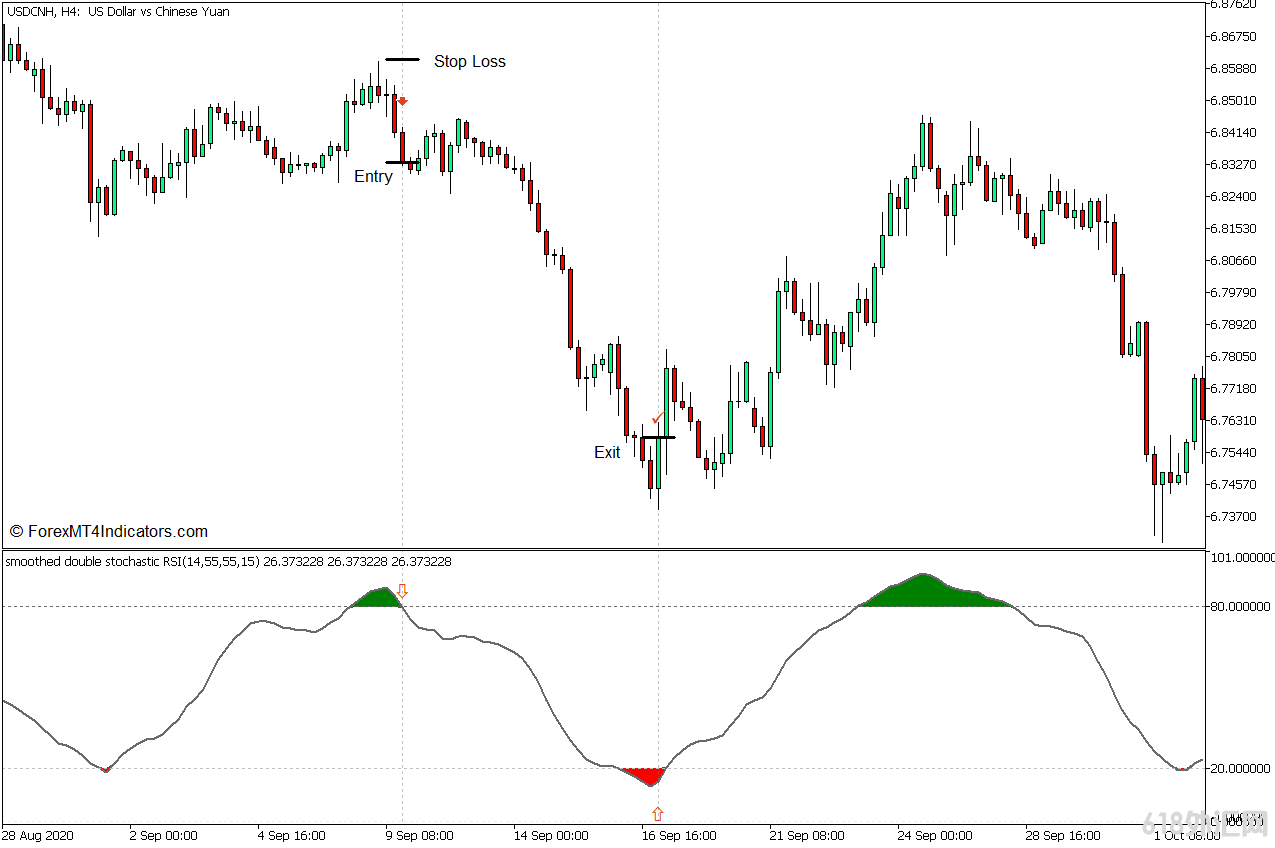Select the orange down arrow on the stochastic panel

403,593
